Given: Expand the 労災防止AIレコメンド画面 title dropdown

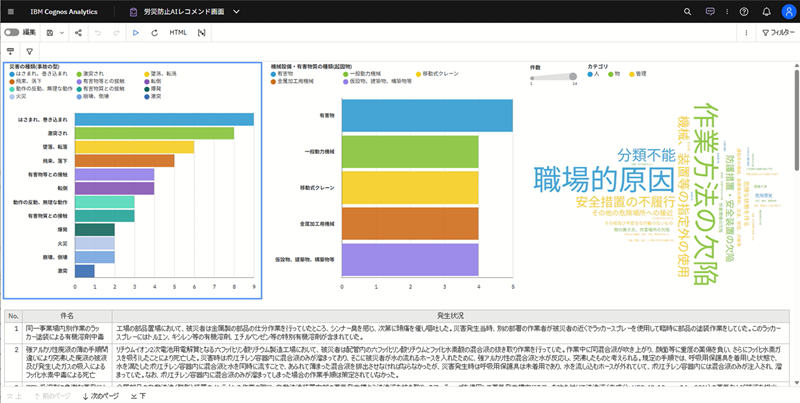Looking at the screenshot, I should tap(237, 12).
